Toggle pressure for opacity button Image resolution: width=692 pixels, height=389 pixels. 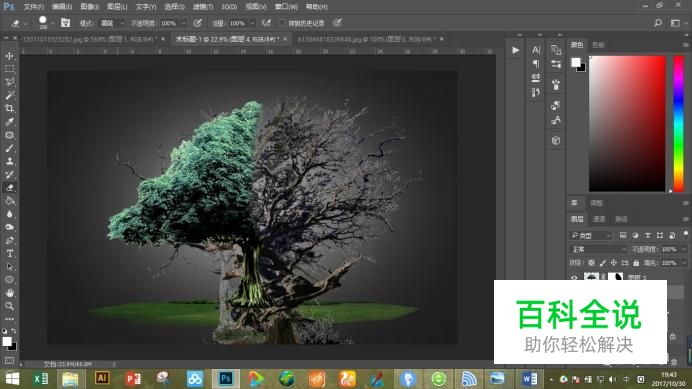coord(198,23)
